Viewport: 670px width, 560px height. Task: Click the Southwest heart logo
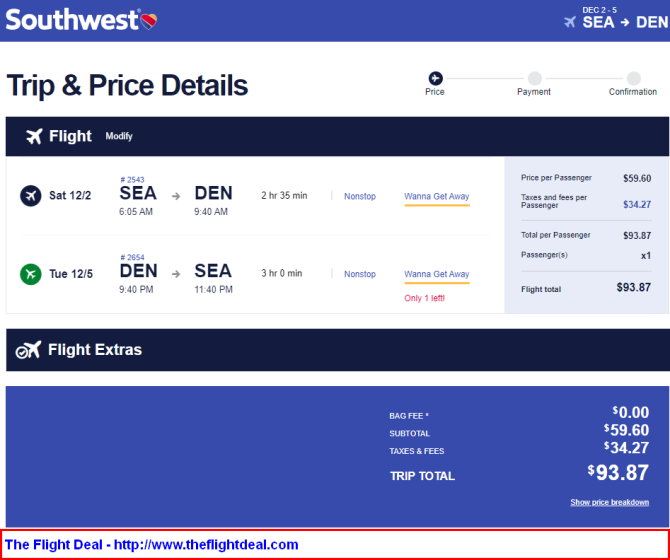click(x=149, y=21)
